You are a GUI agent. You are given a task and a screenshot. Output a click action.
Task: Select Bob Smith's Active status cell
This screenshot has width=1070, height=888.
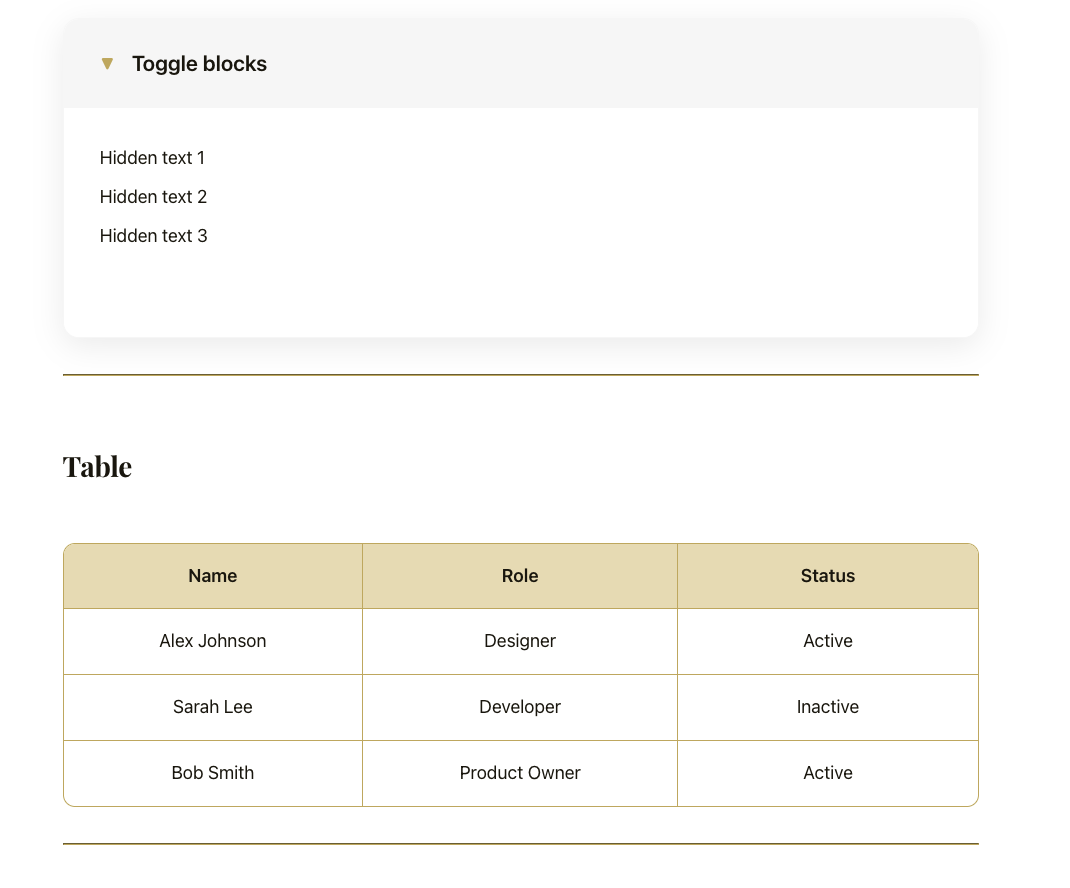point(827,773)
